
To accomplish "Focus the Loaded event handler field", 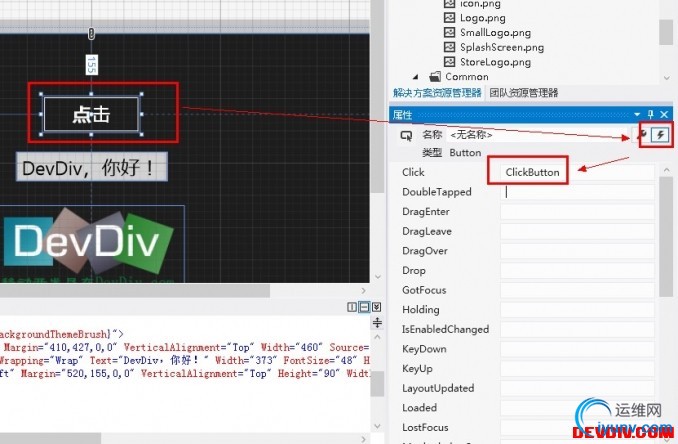I will tap(577, 408).
